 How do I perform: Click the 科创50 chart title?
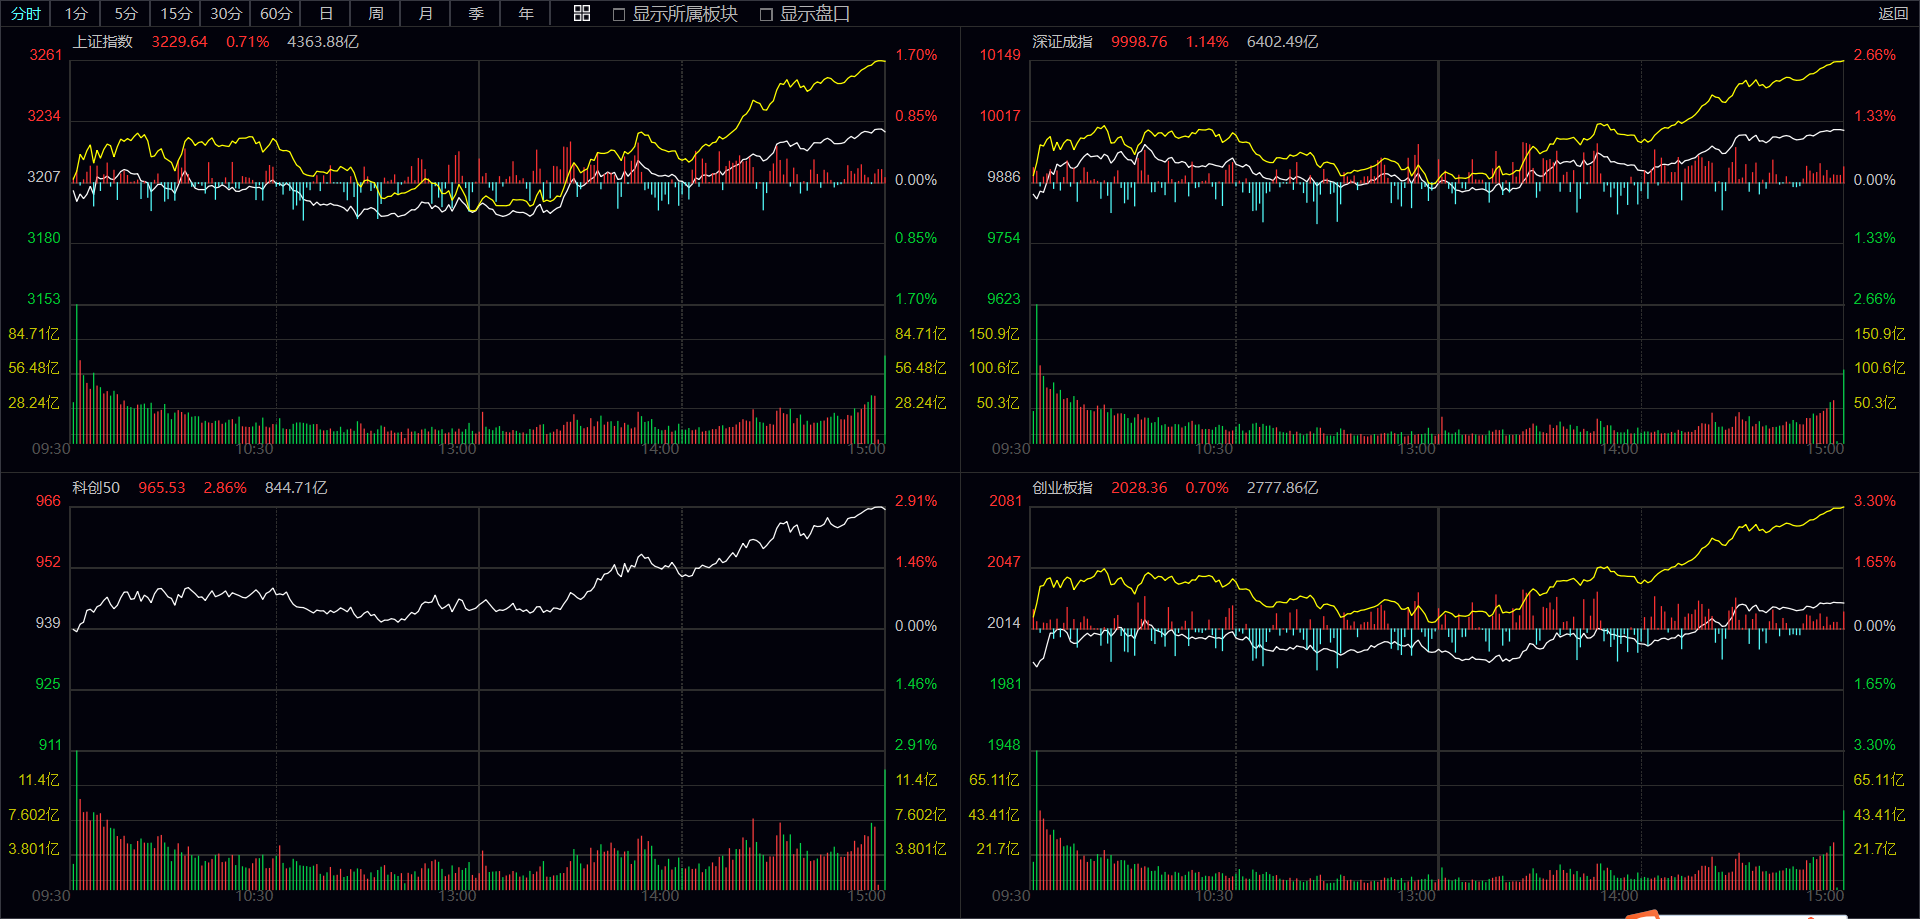pyautogui.click(x=96, y=488)
